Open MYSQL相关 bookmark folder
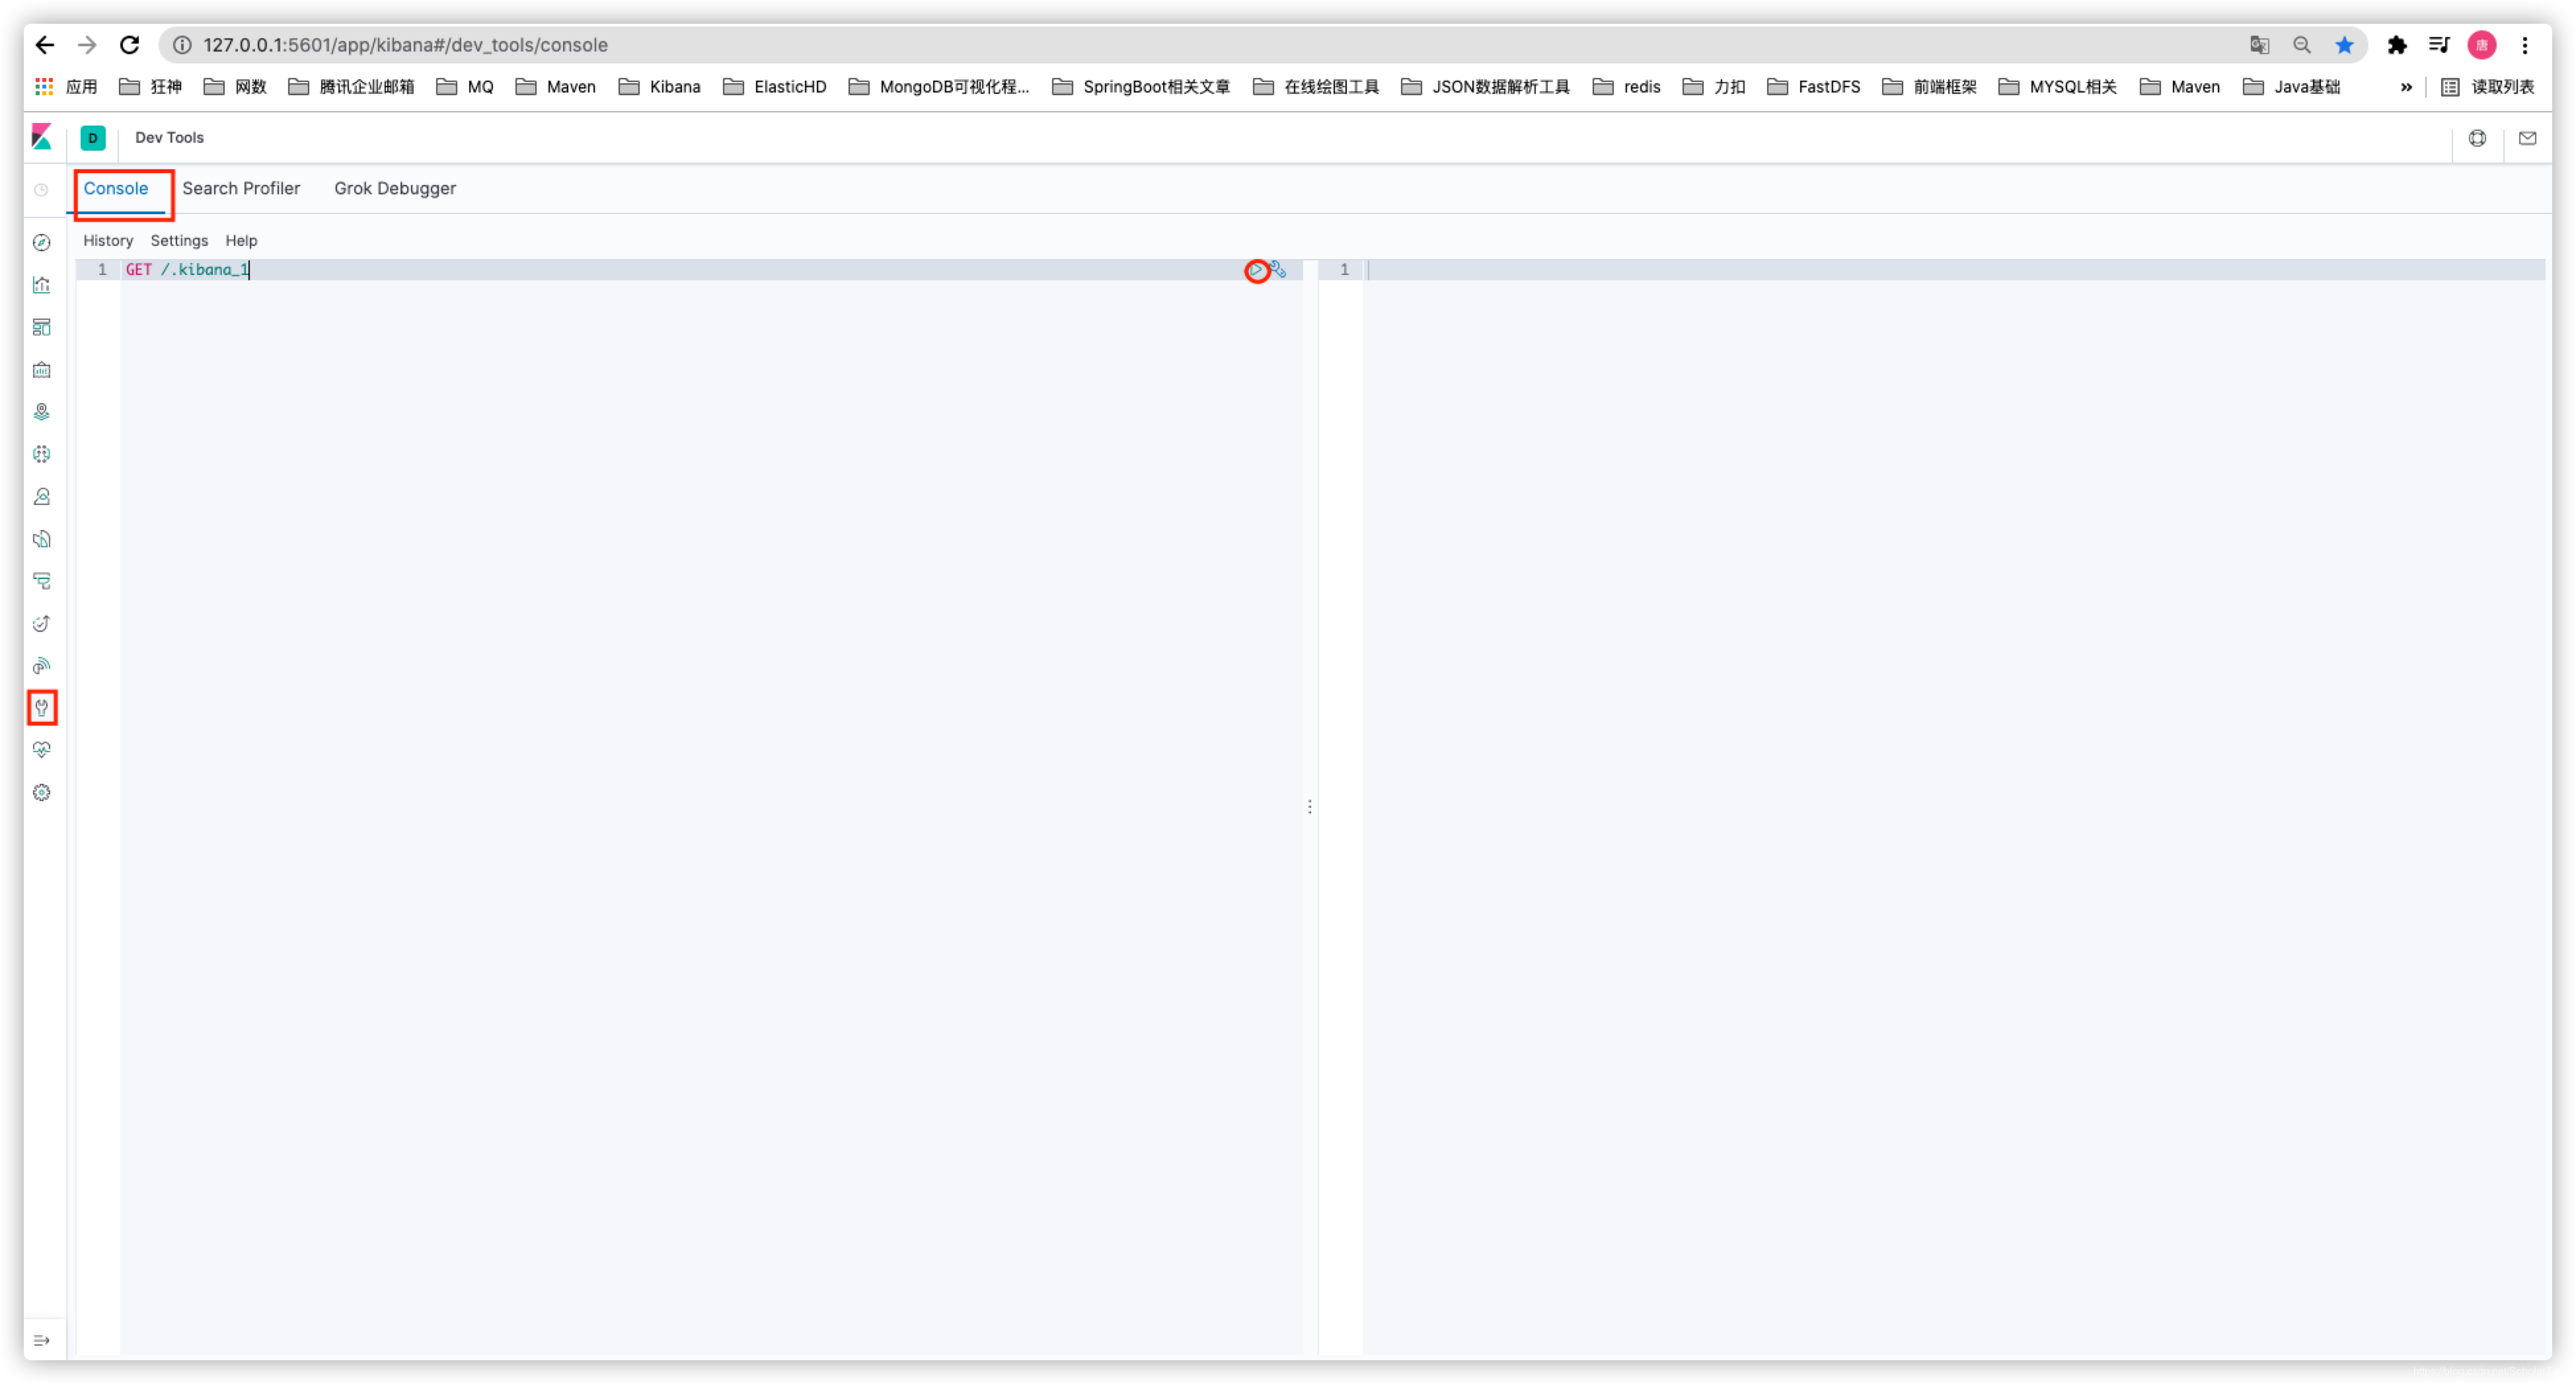Screen dimensions: 2576x1384 tap(2058, 87)
